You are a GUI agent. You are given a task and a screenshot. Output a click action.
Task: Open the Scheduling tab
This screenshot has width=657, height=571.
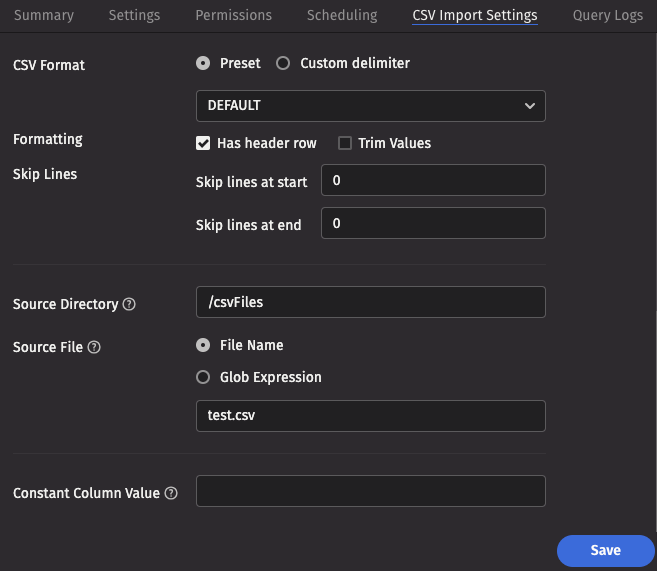tap(342, 15)
